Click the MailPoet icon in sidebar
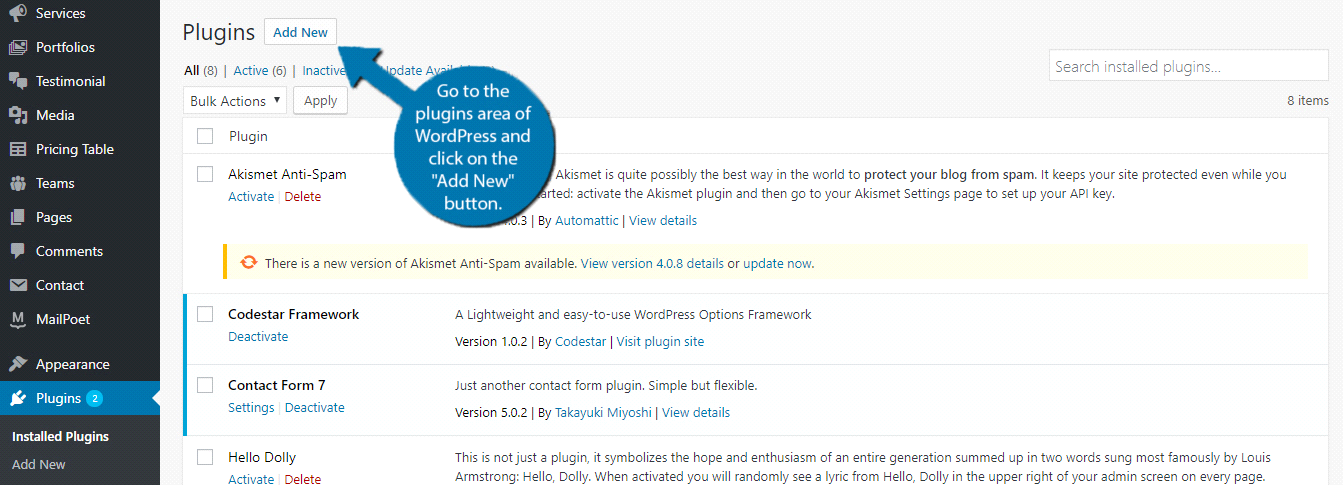This screenshot has width=1343, height=485. coord(18,319)
